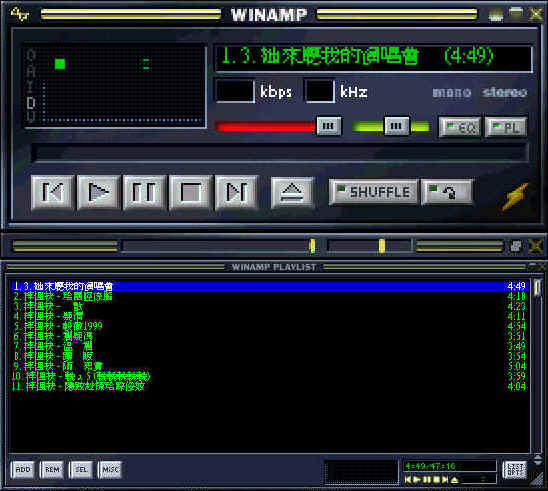Open visualization menu via clutterbar U
This screenshot has width=548, height=491.
tap(31, 117)
